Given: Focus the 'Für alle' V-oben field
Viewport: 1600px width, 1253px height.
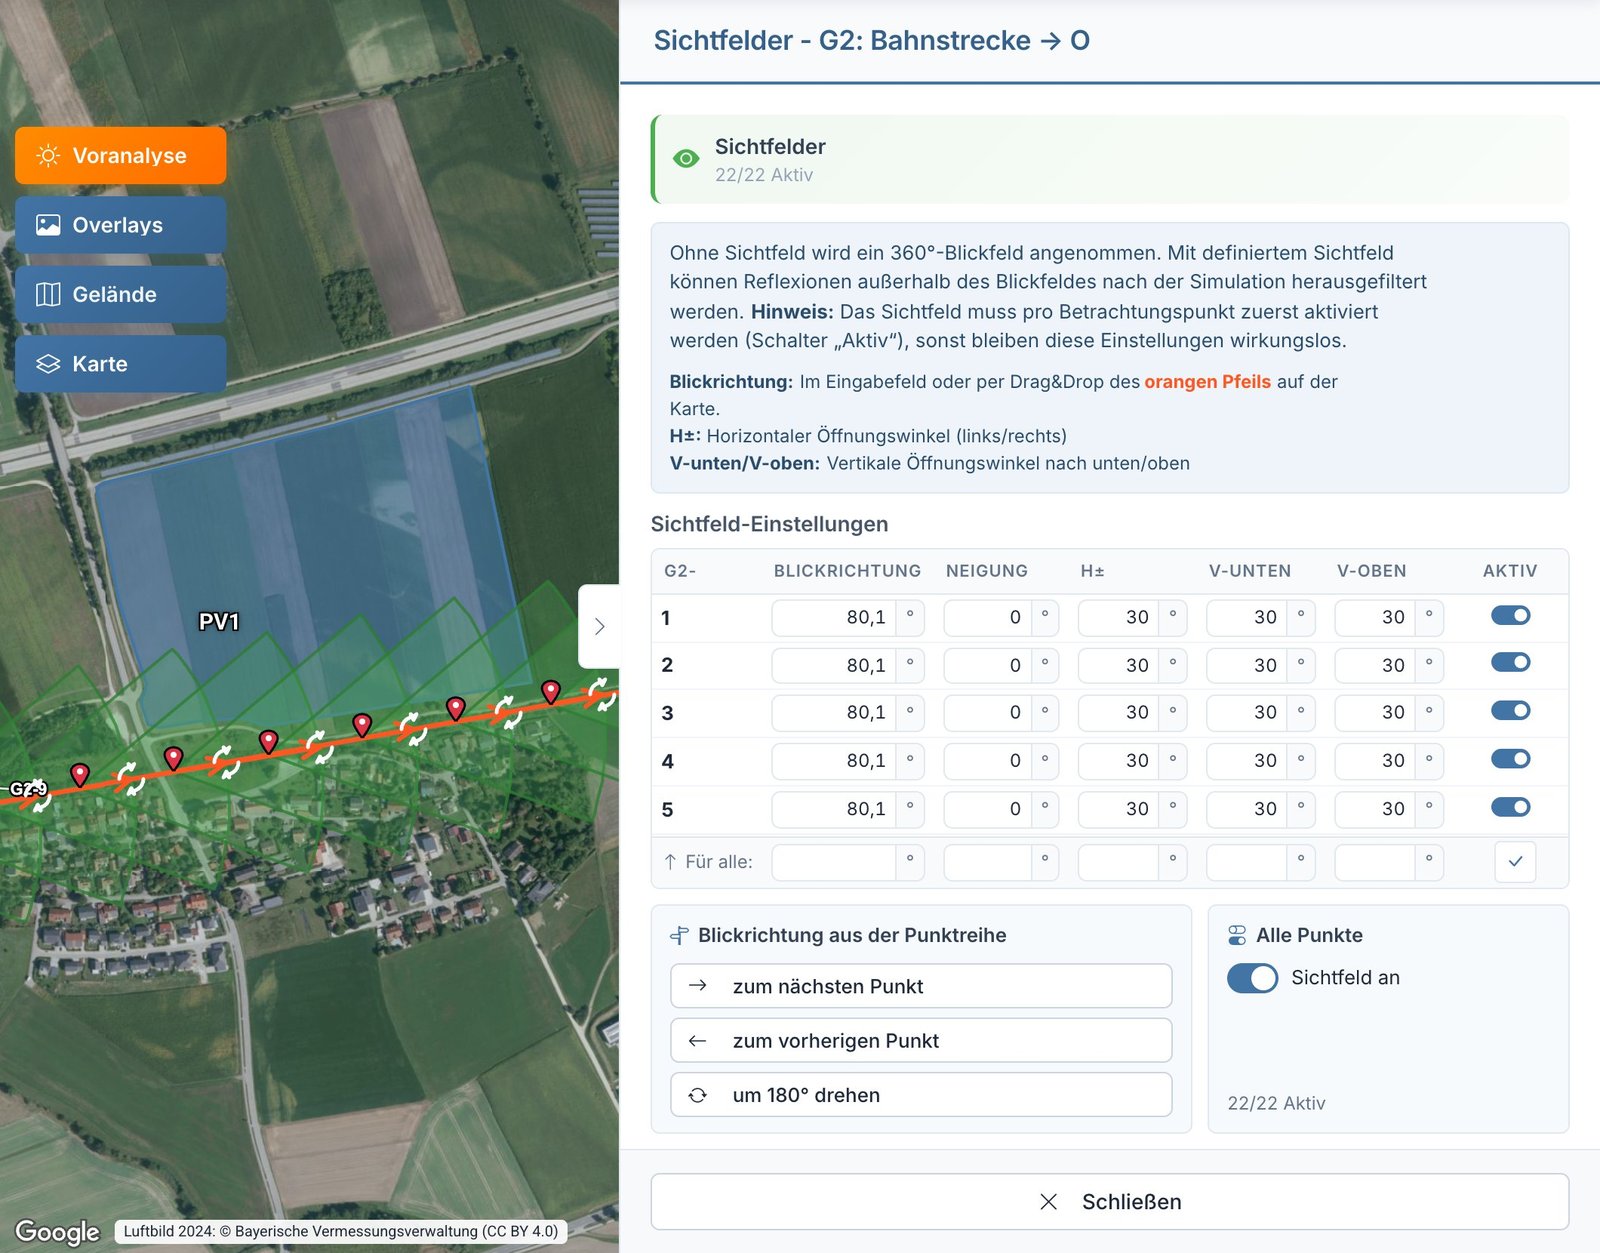Looking at the screenshot, I should coord(1375,862).
